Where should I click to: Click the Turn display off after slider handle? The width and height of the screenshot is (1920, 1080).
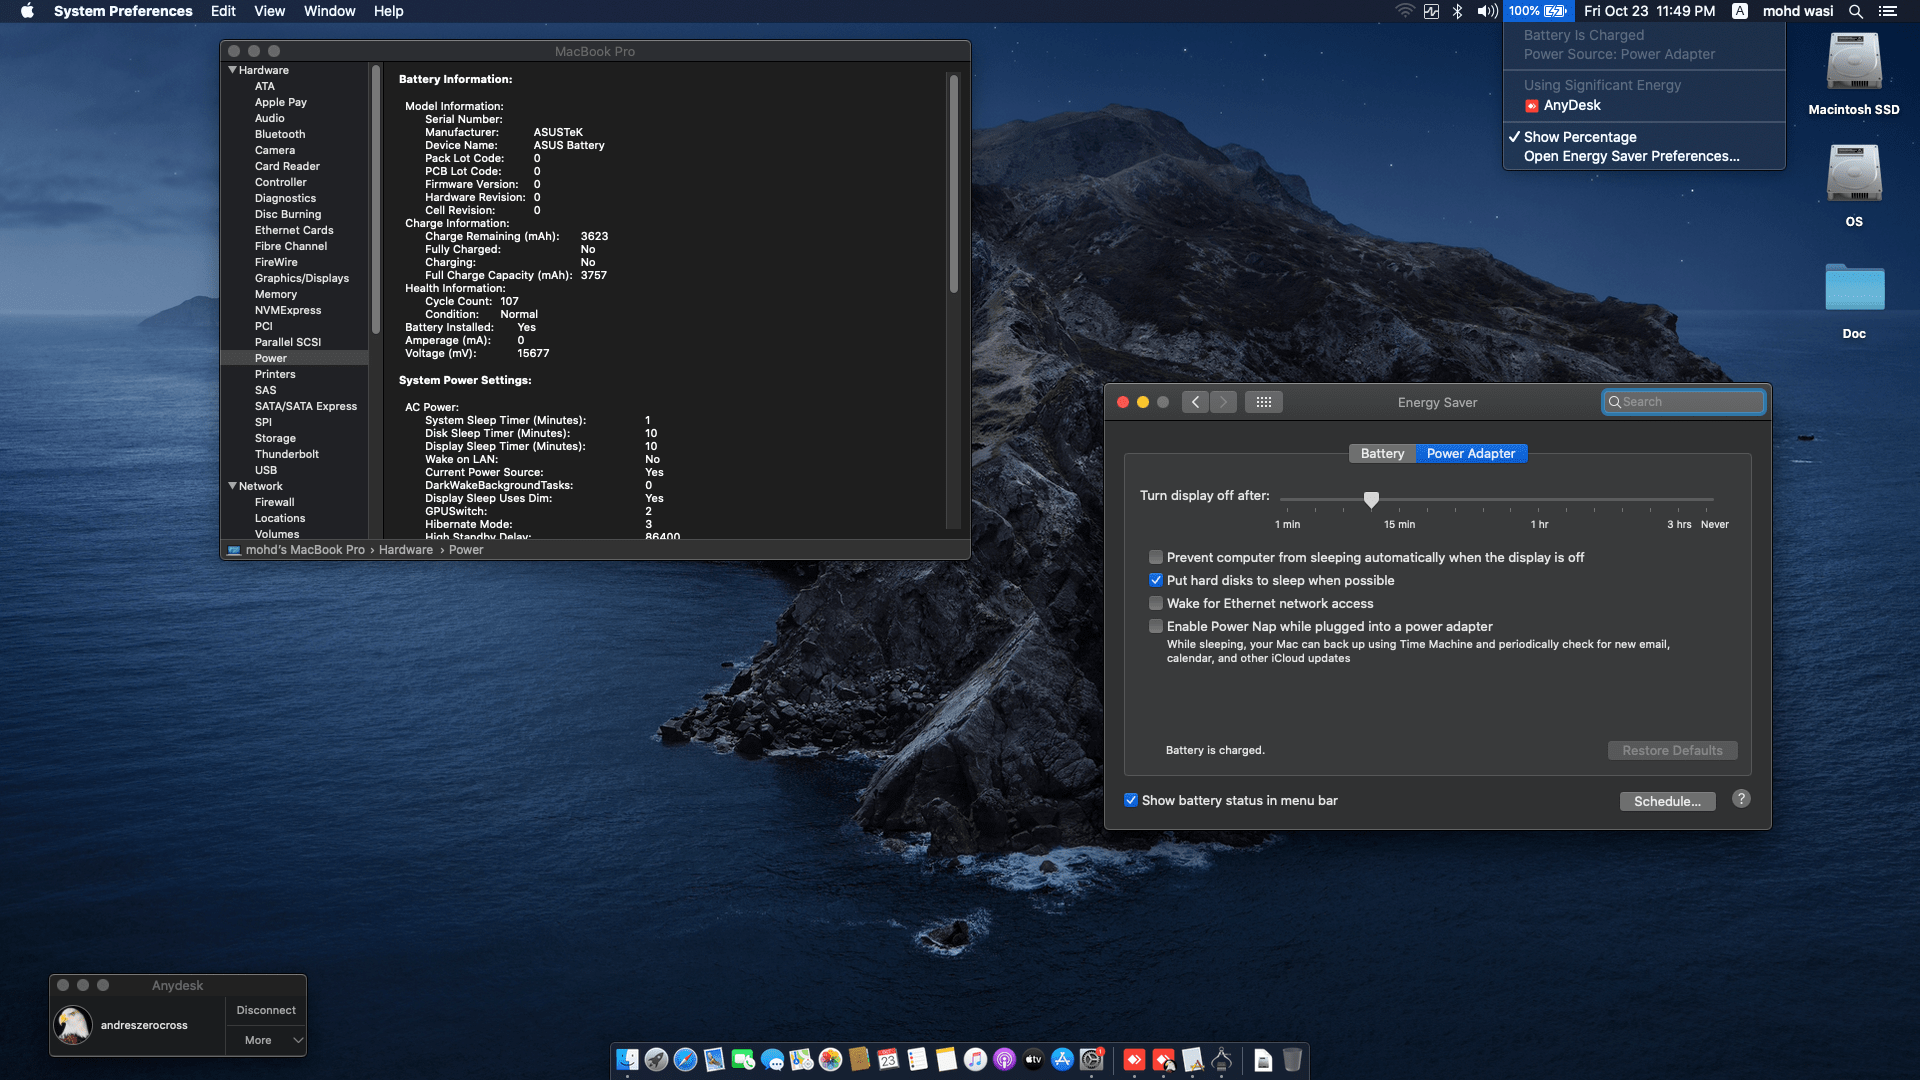point(1372,499)
